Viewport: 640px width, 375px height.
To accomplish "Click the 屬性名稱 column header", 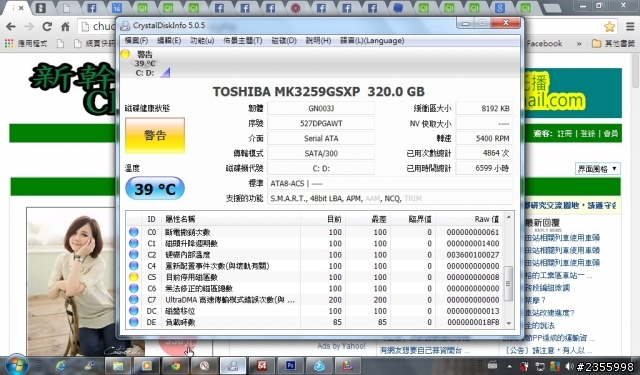I will click(x=231, y=219).
